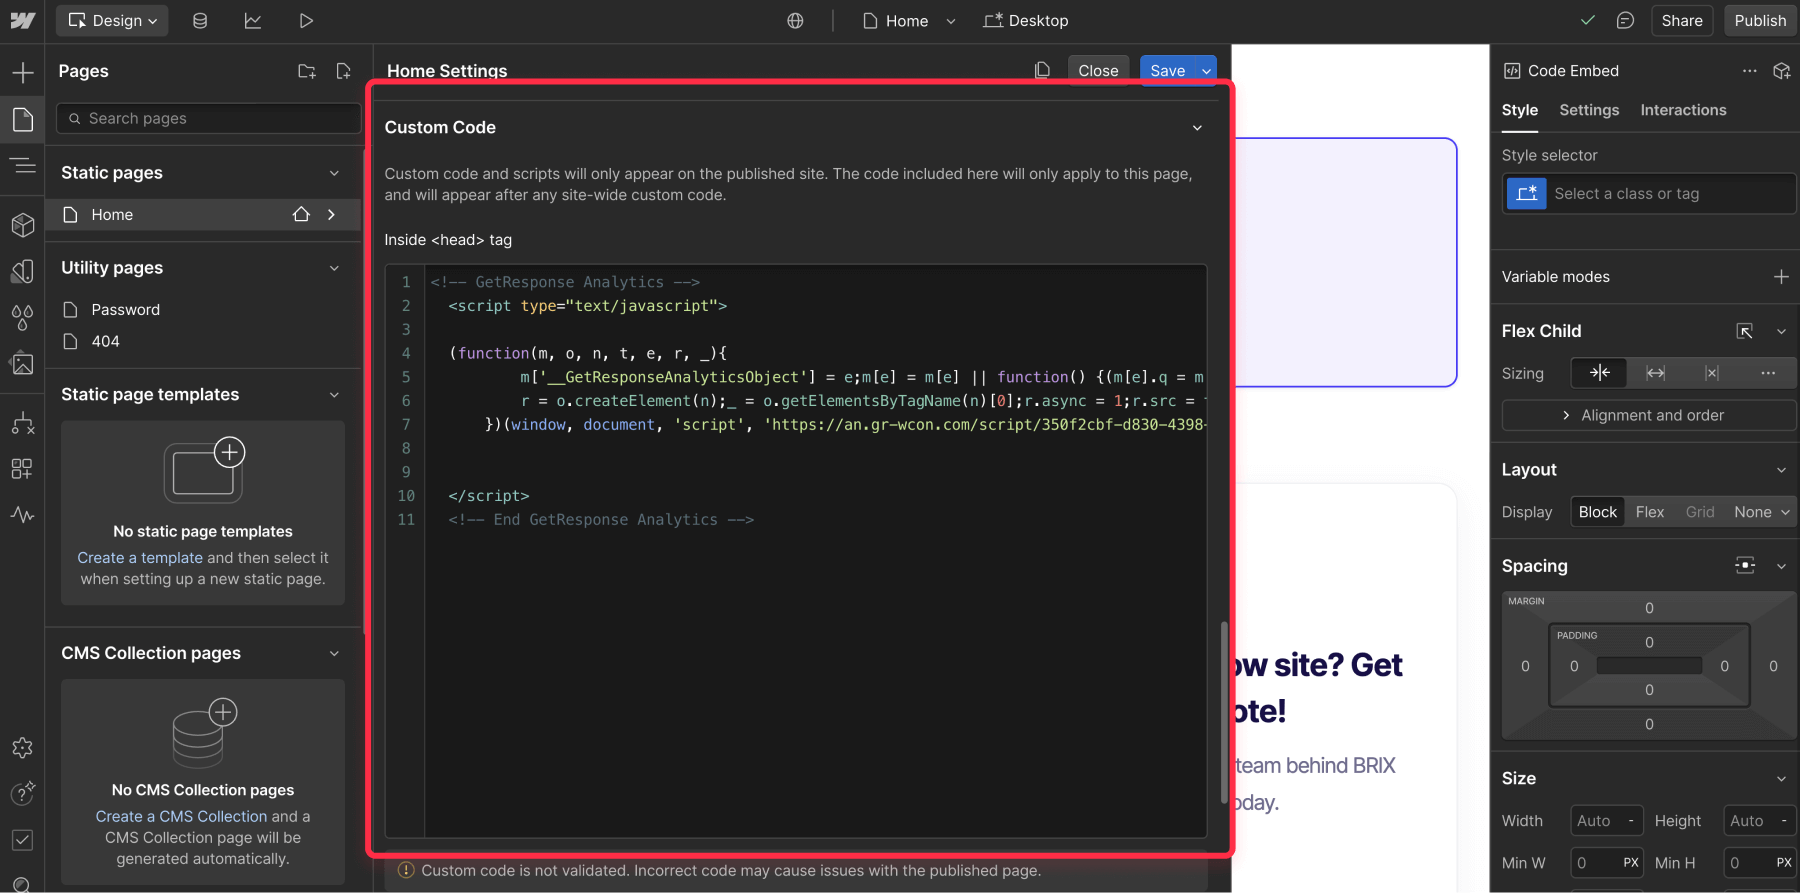
Task: Collapse CMS Collection pages section
Action: [x=334, y=653]
